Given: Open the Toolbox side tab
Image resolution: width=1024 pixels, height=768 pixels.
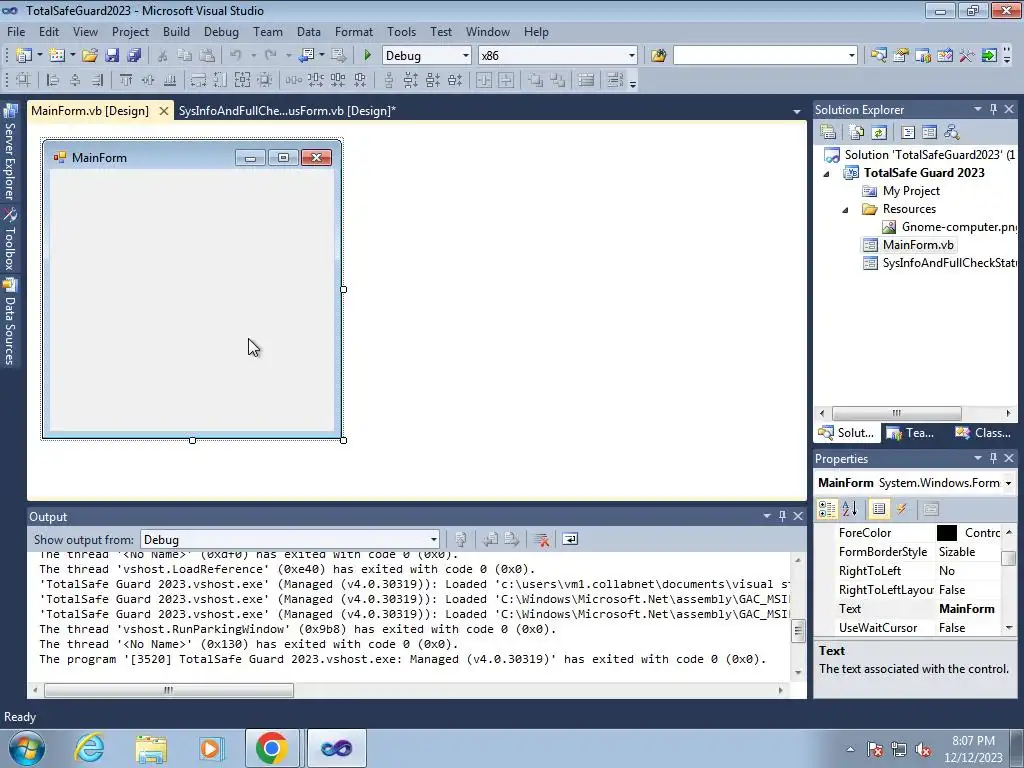Looking at the screenshot, I should pyautogui.click(x=10, y=239).
